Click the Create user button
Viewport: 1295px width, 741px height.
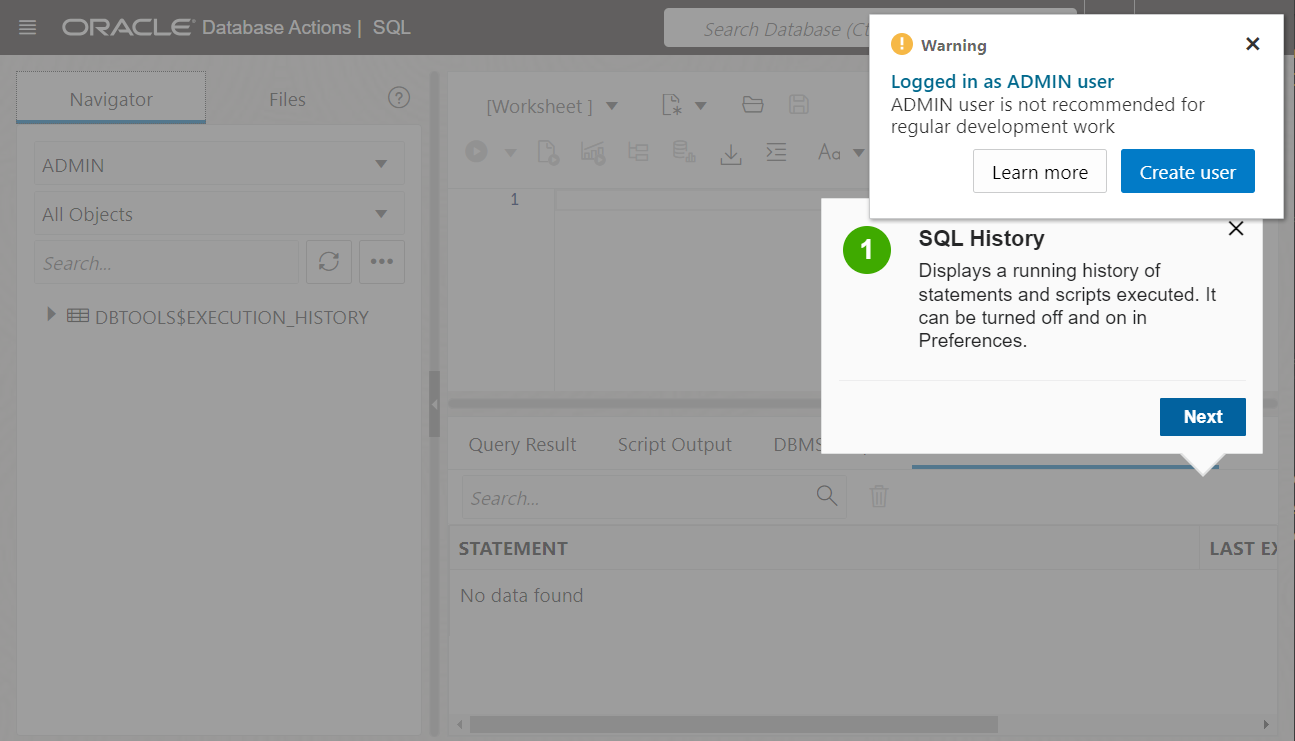[1187, 172]
